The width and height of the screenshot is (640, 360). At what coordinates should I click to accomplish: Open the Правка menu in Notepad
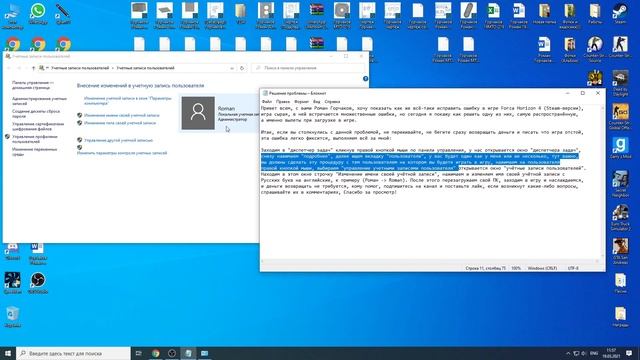click(x=282, y=102)
